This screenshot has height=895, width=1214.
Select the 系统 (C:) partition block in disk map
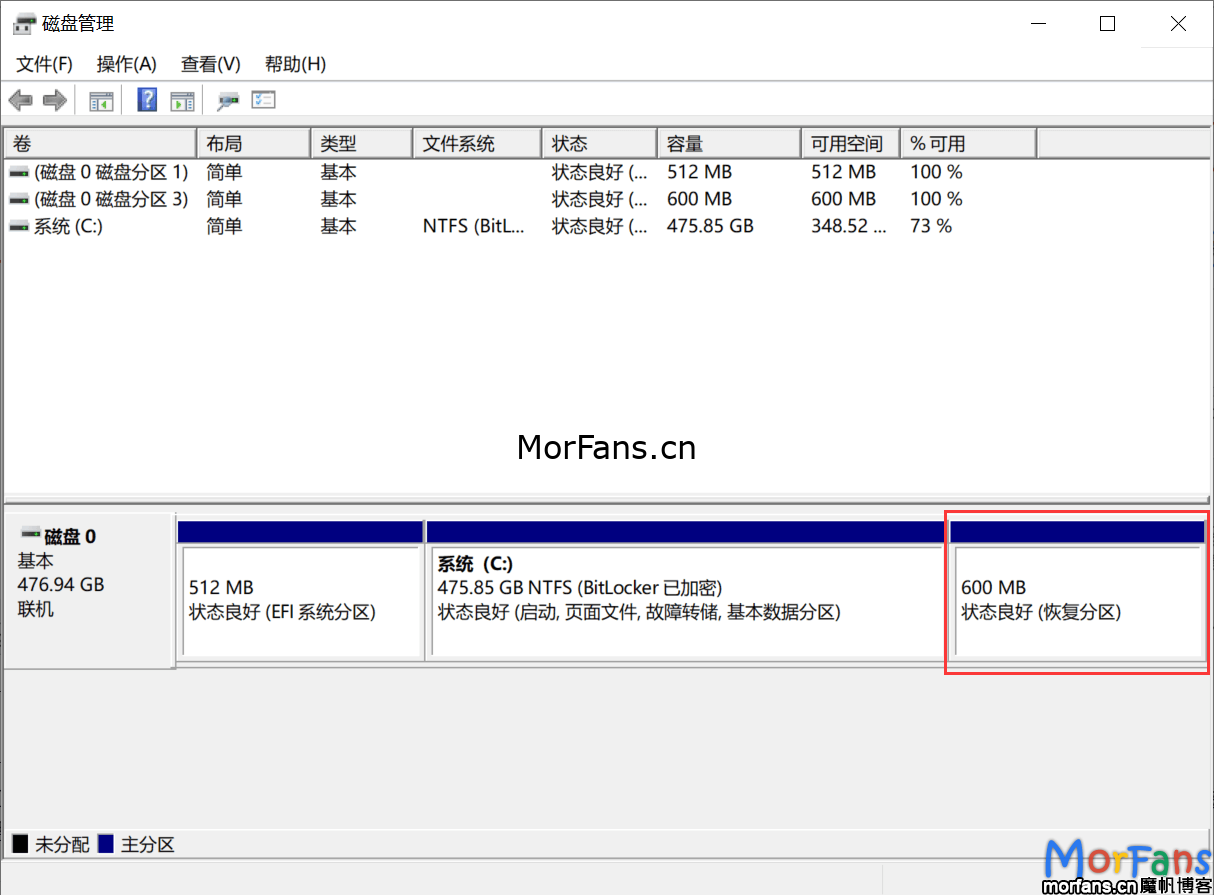point(685,590)
